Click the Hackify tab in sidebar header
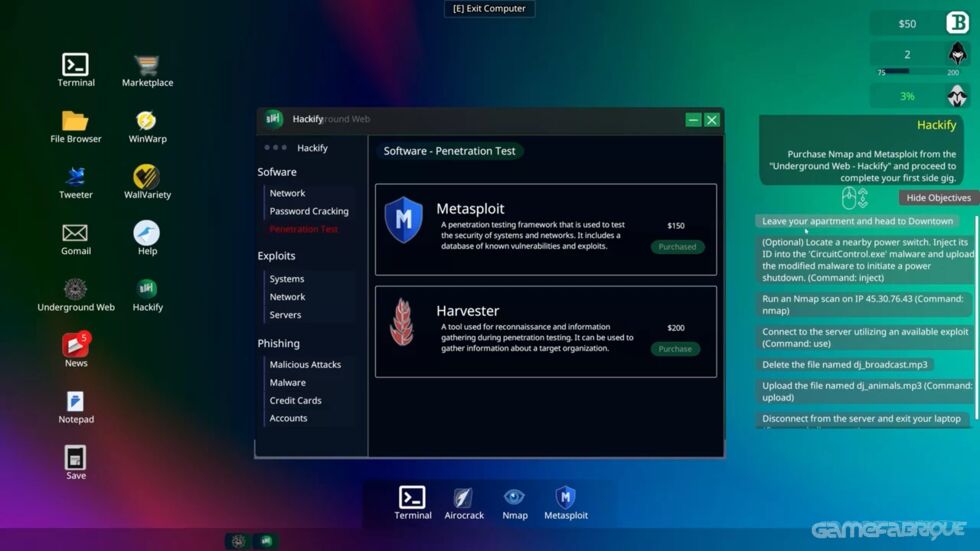This screenshot has height=551, width=980. click(312, 148)
